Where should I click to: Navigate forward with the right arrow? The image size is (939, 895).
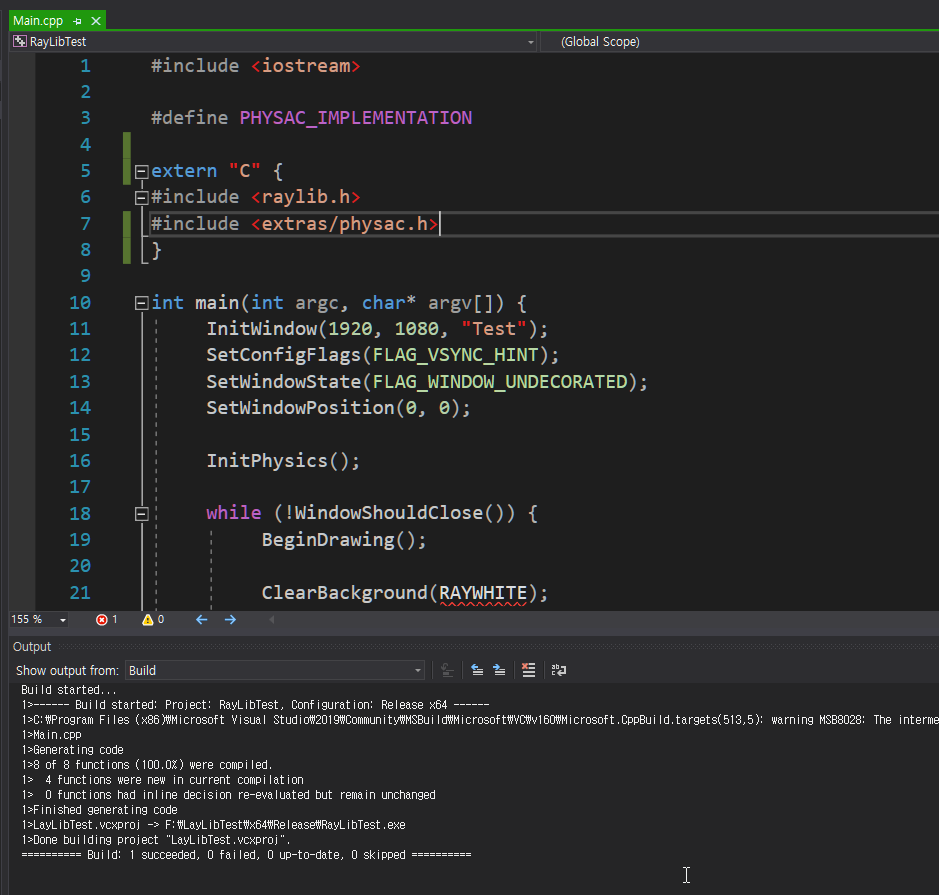(x=230, y=620)
